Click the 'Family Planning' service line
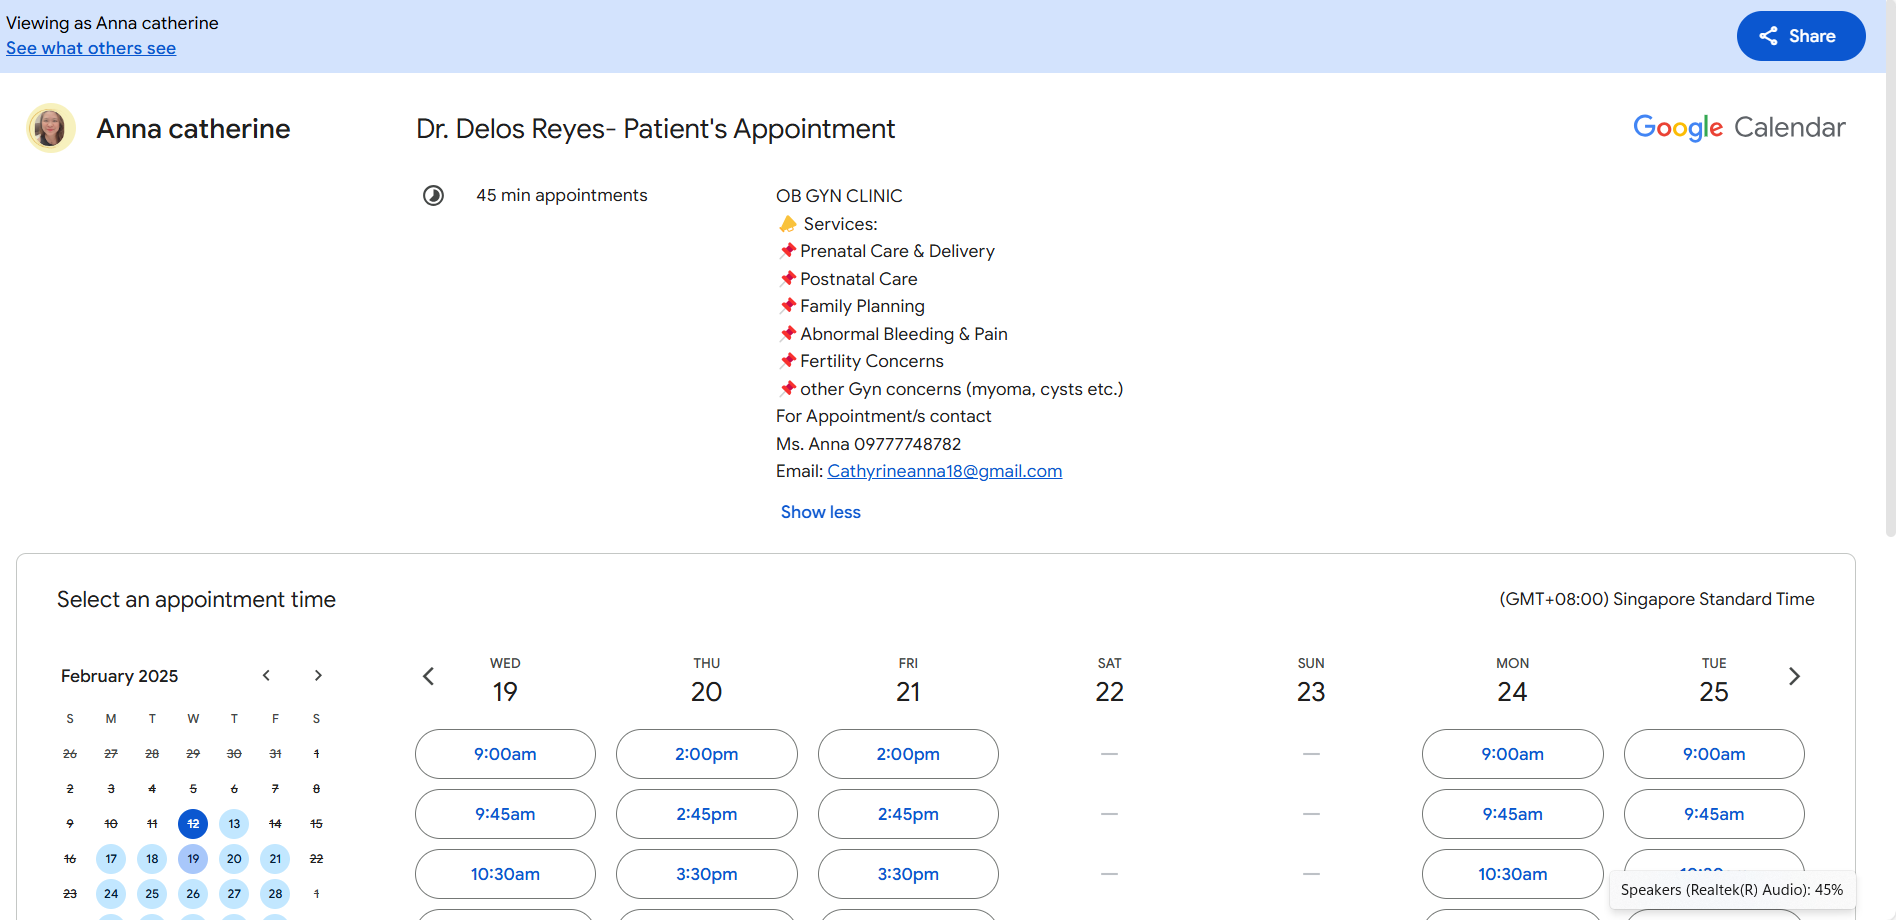The width and height of the screenshot is (1896, 920). click(x=862, y=306)
